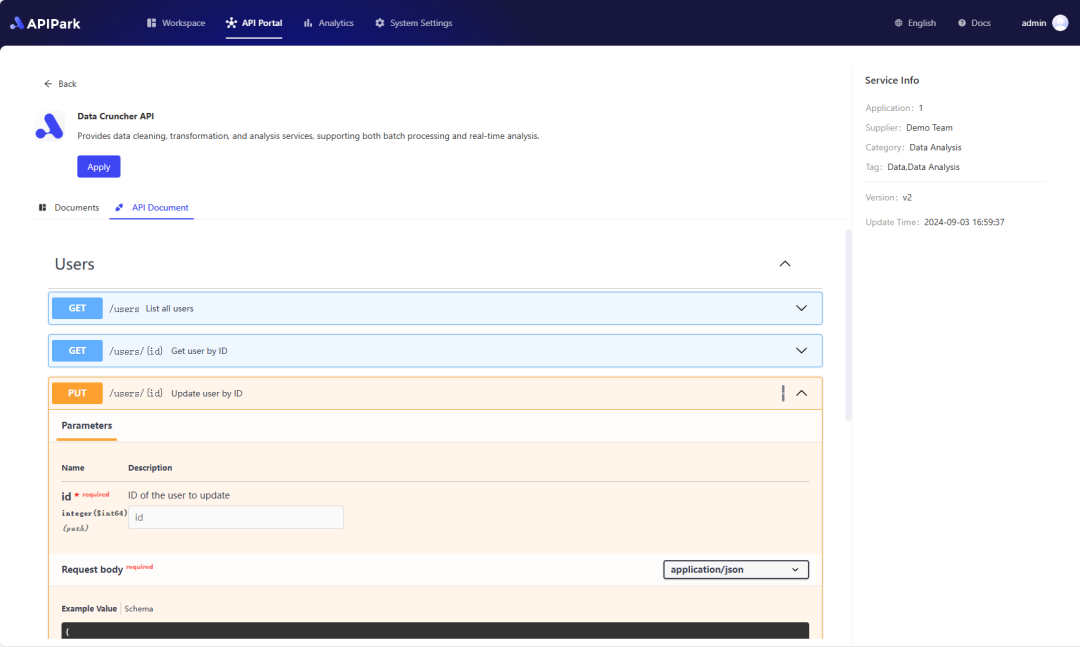
Task: Switch to the Documents tab
Action: click(69, 208)
